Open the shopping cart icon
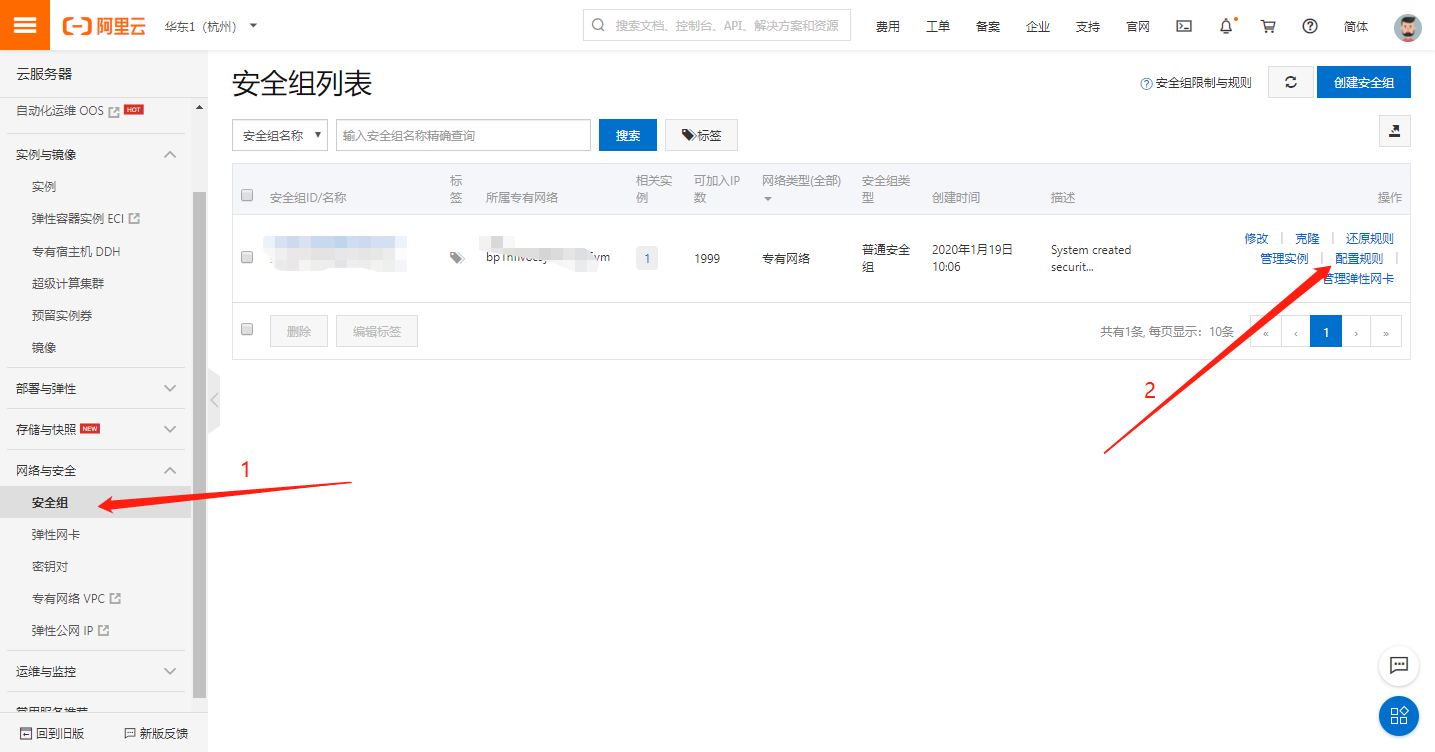This screenshot has height=752, width=1435. coord(1267,26)
